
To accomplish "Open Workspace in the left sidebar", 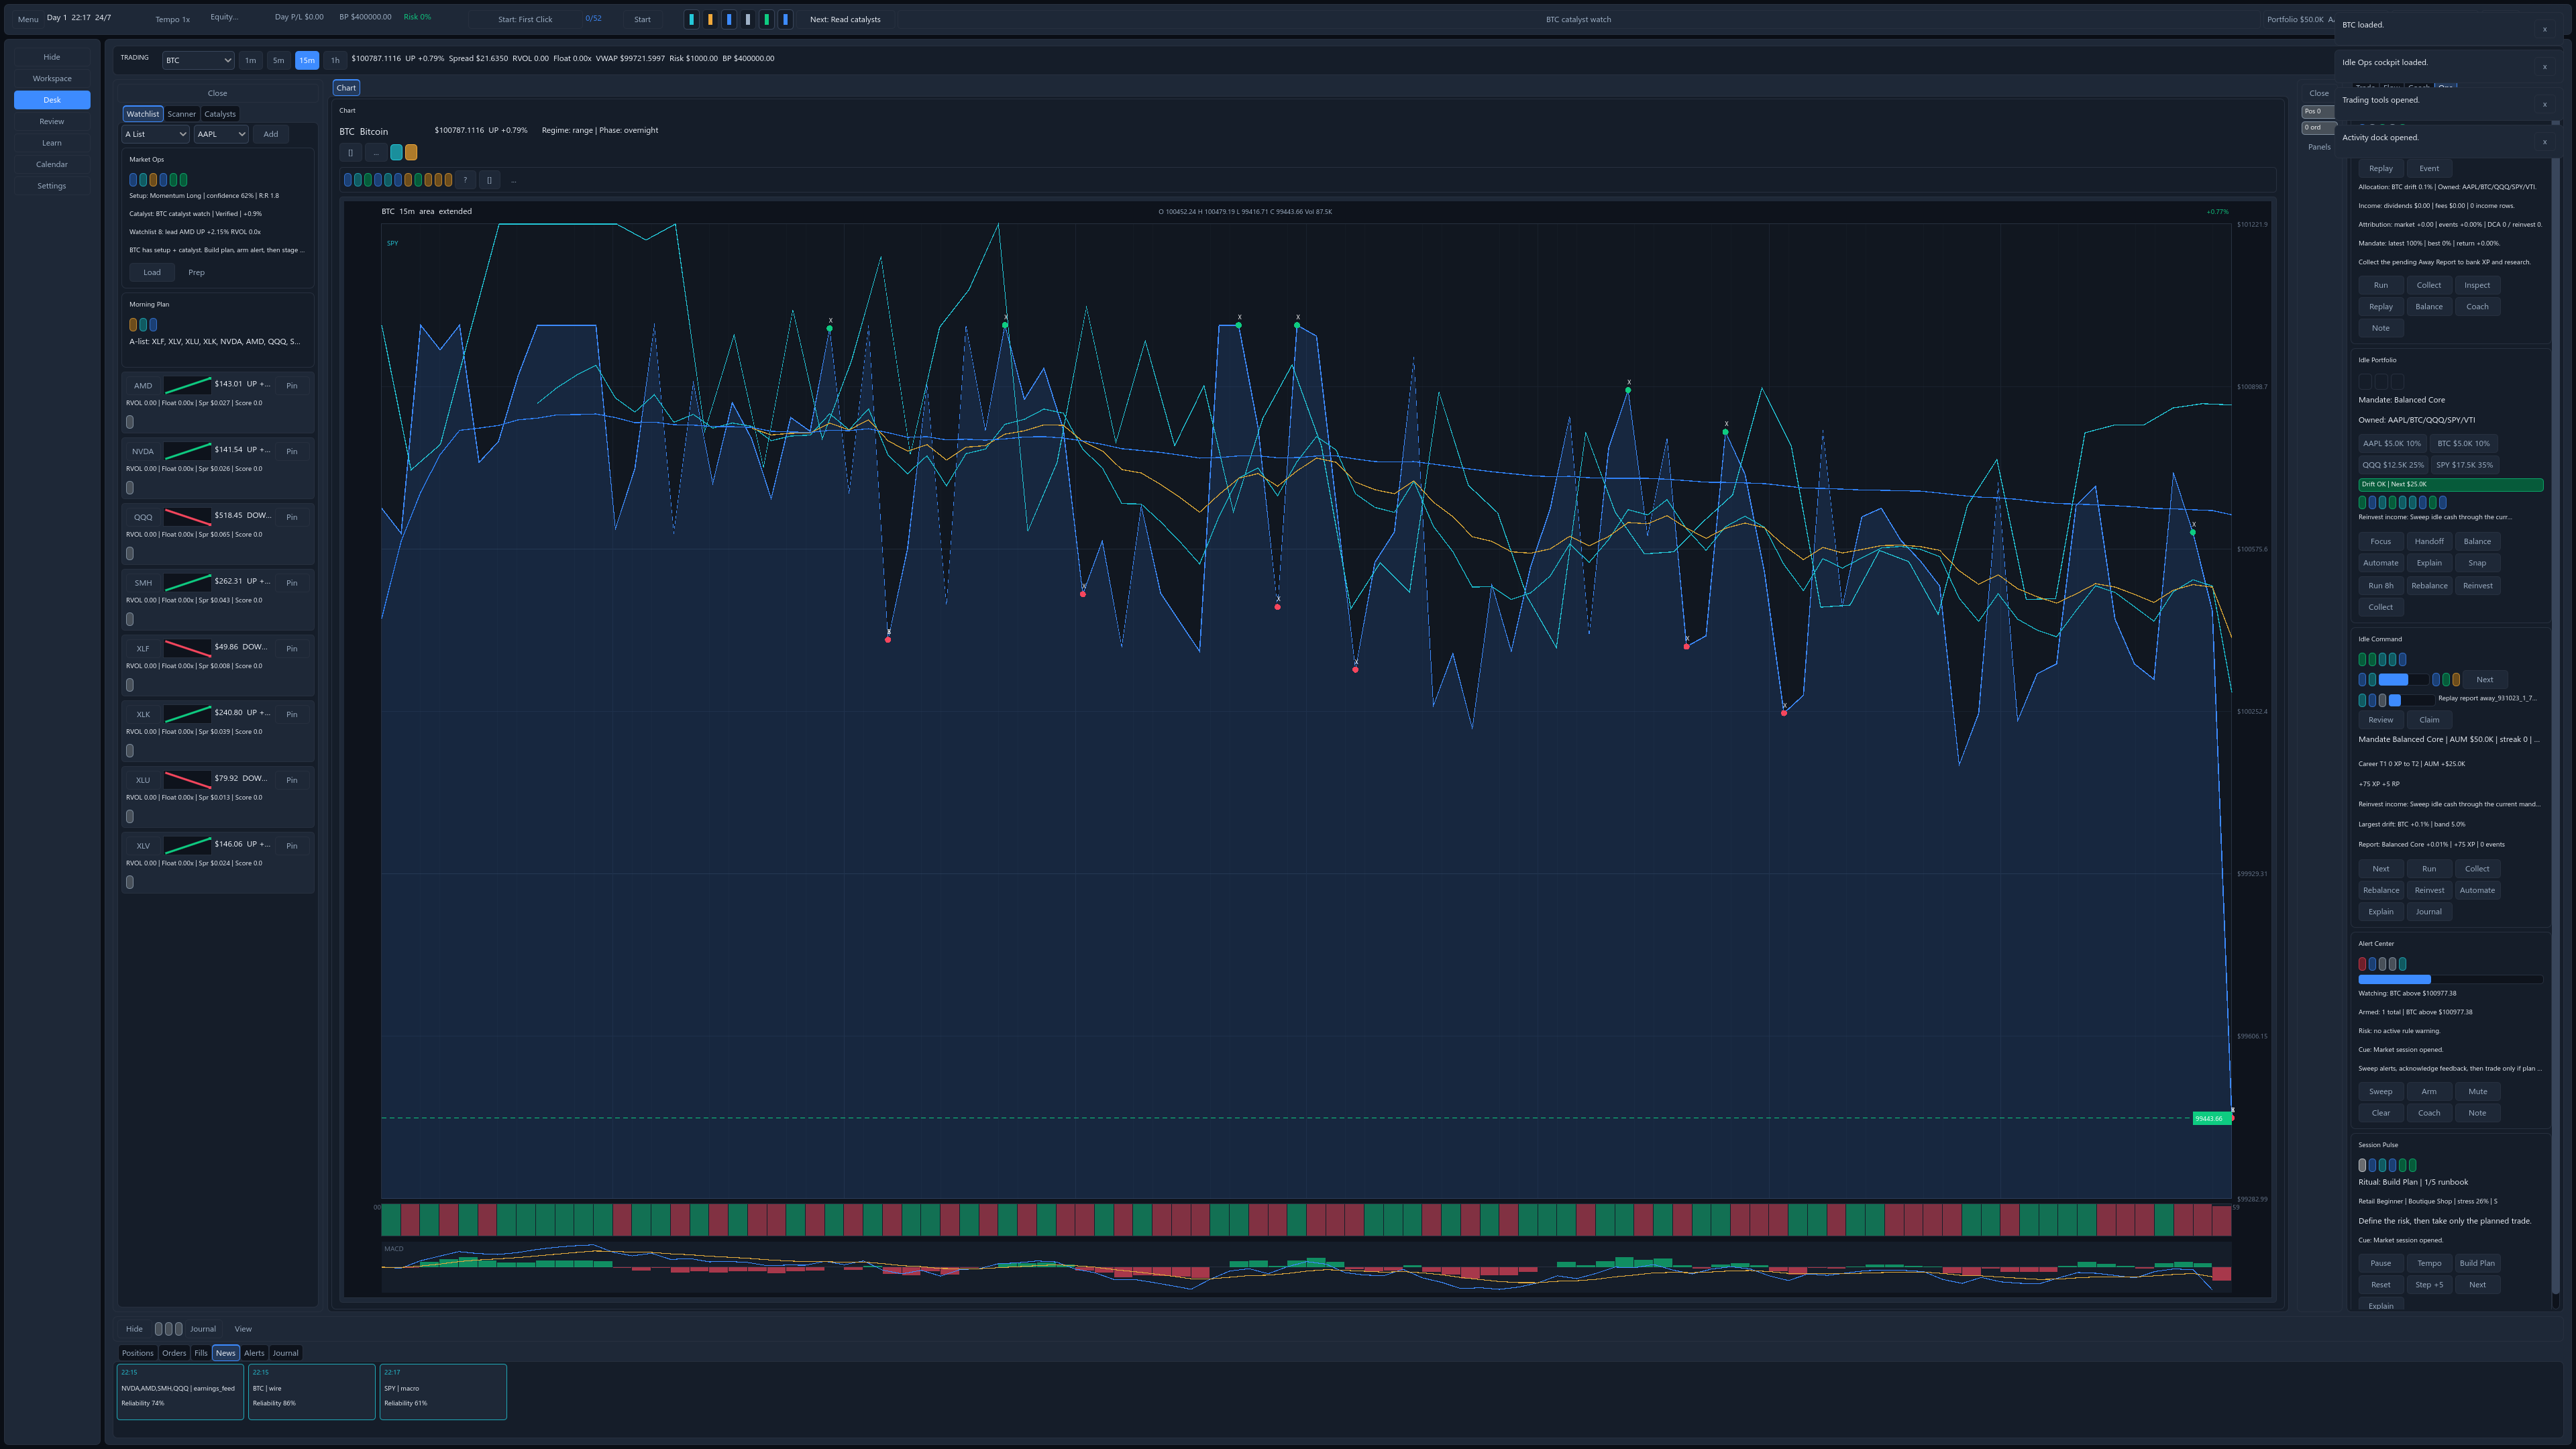I will tap(52, 78).
